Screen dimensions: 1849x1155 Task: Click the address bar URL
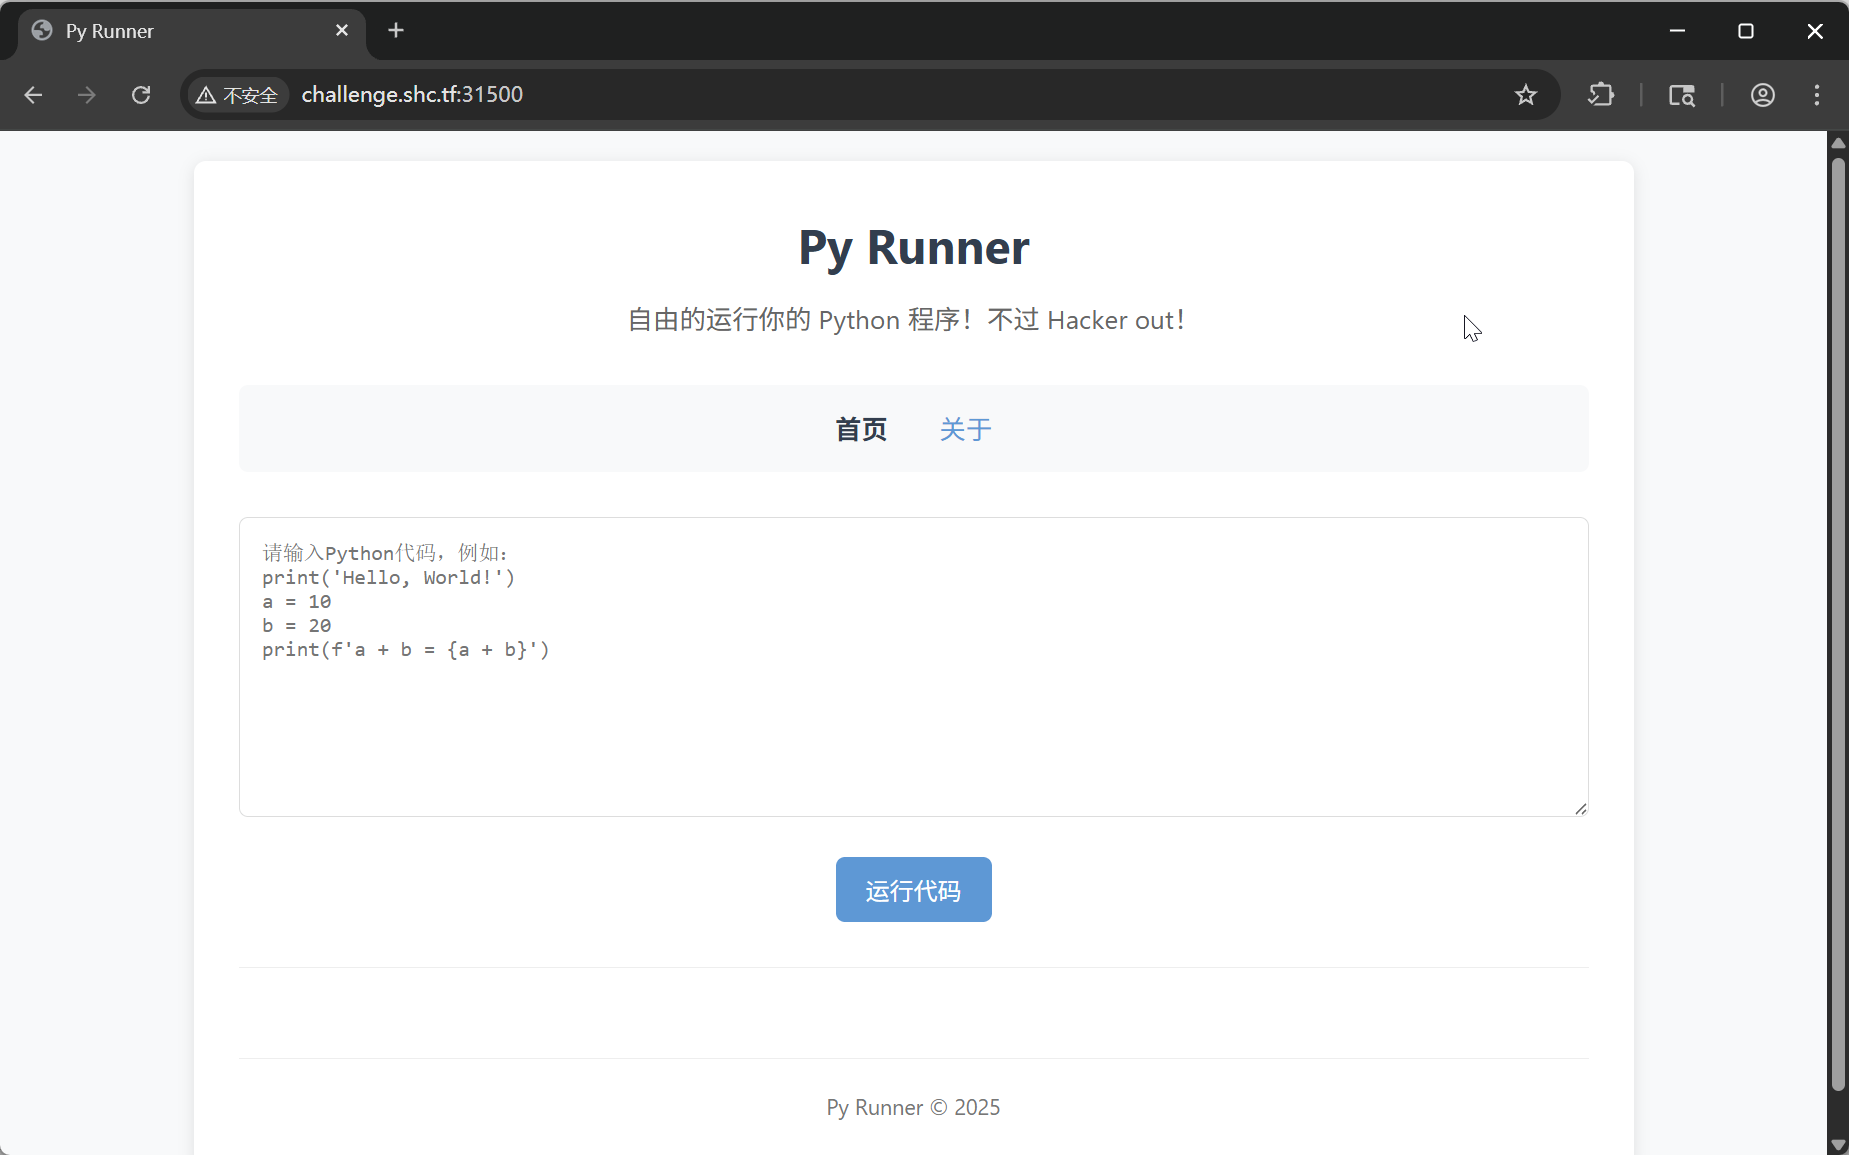click(412, 95)
